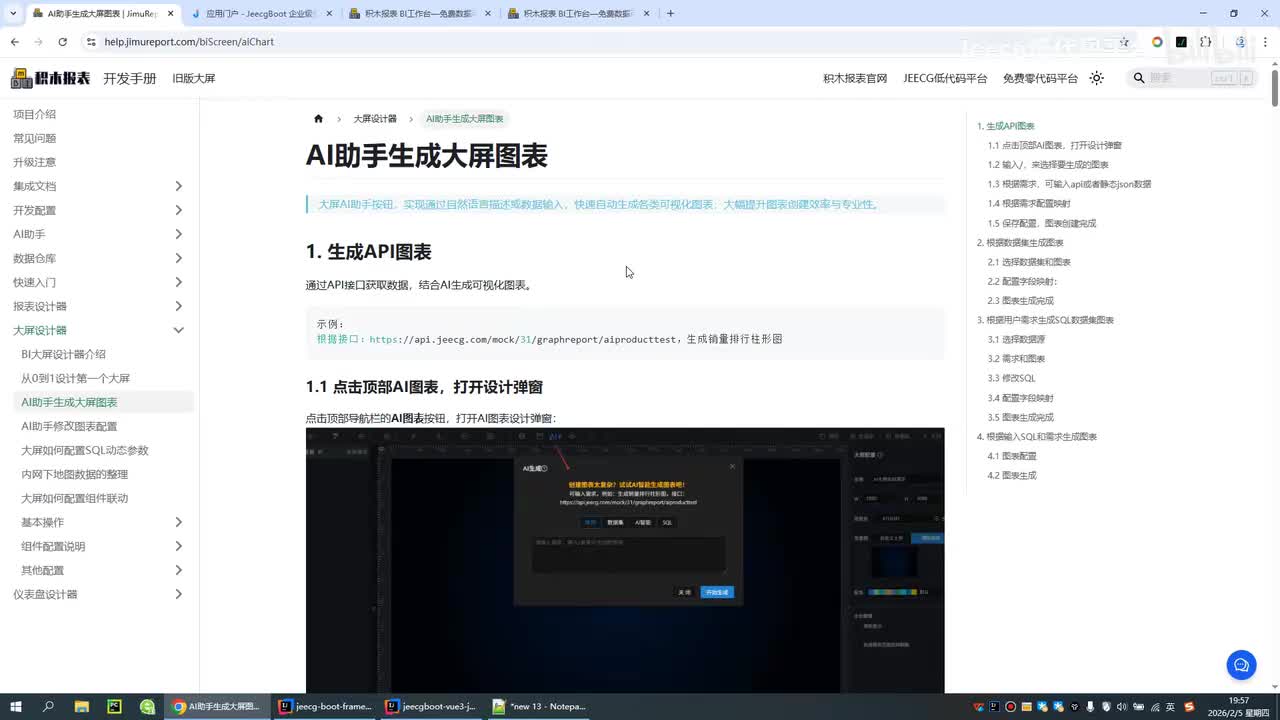Click the microphone tray icon
1280x720 pixels.
[1089, 706]
